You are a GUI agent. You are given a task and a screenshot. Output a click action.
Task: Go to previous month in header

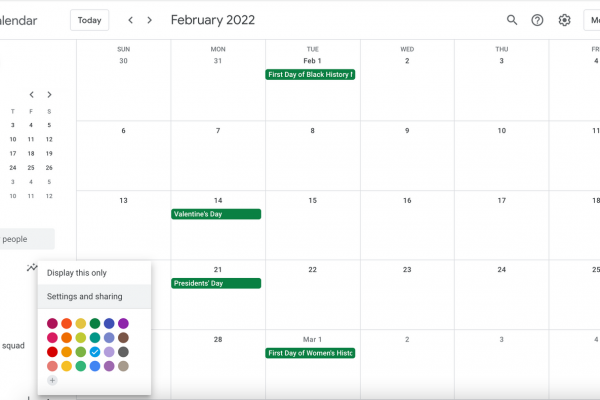(x=130, y=20)
